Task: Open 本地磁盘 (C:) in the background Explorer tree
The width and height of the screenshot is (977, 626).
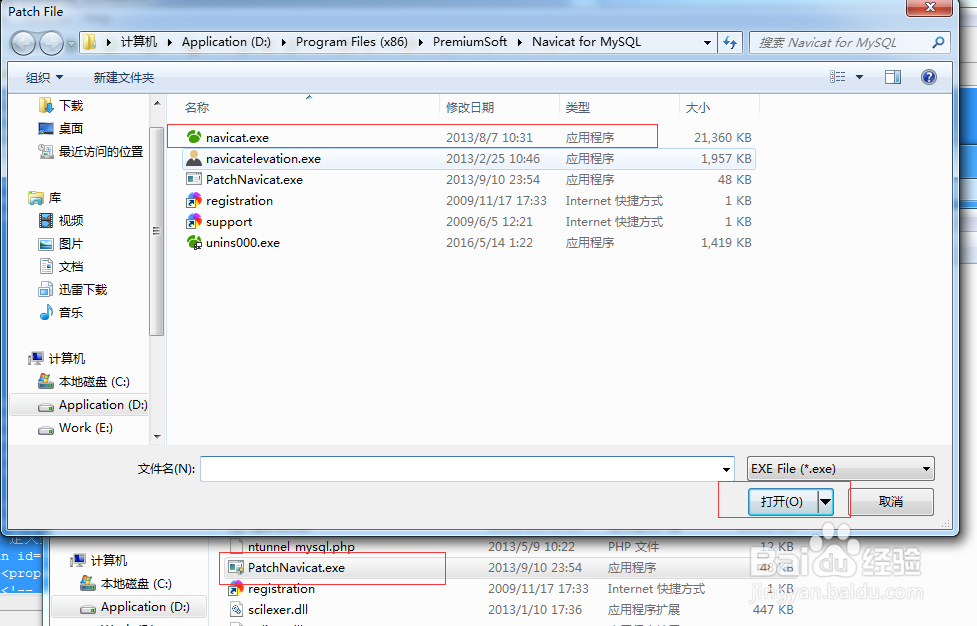Action: (136, 584)
